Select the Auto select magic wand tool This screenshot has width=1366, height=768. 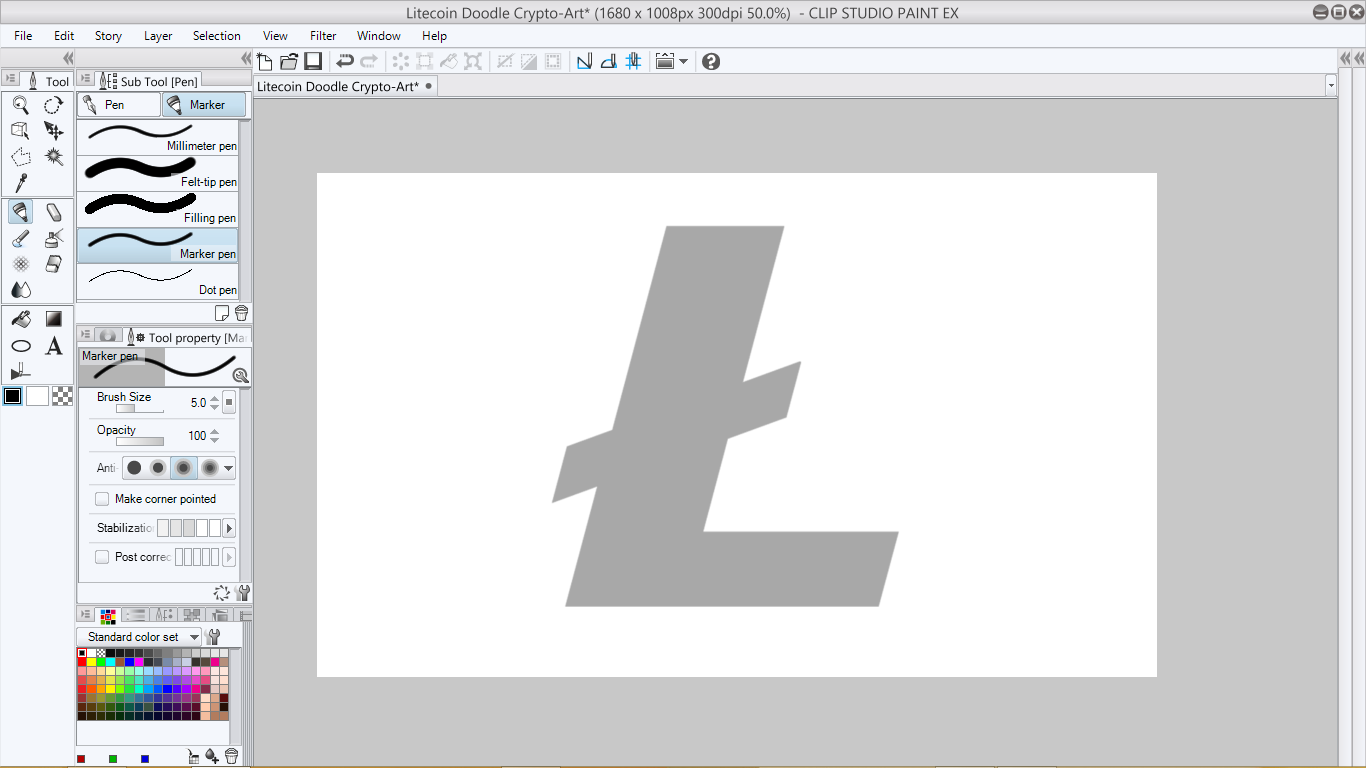54,157
